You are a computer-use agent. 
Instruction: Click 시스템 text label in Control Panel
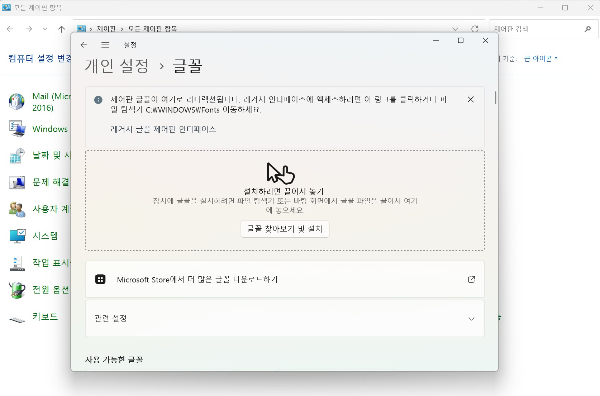[x=45, y=236]
